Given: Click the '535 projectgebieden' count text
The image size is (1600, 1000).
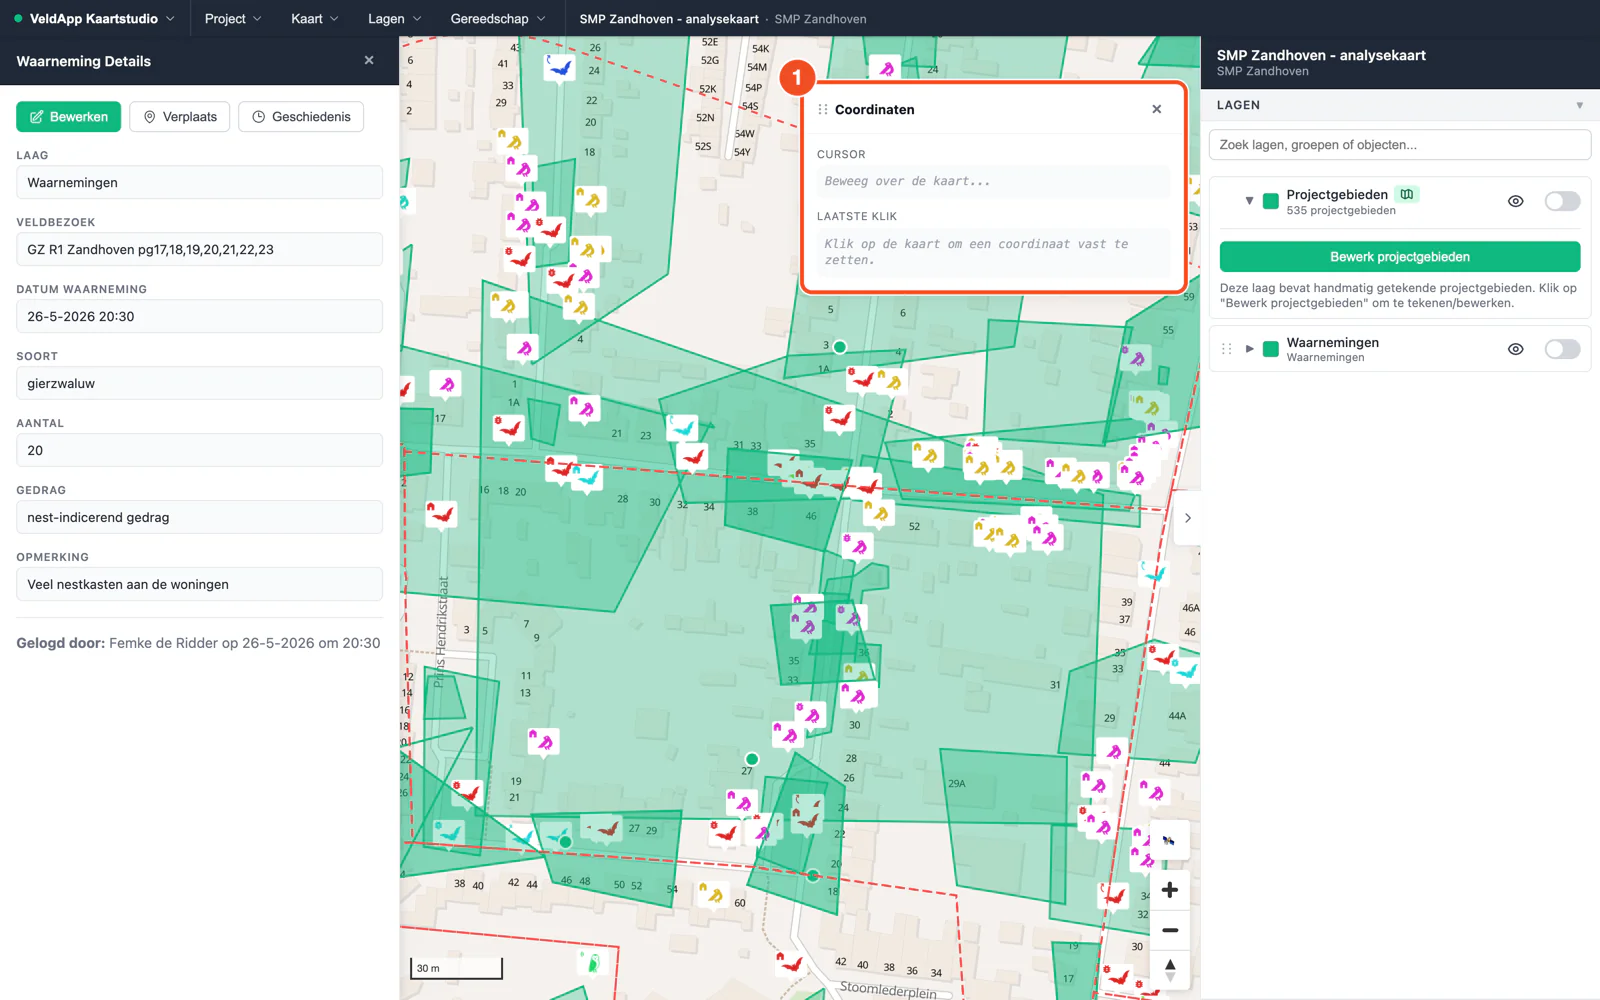Looking at the screenshot, I should (1341, 211).
